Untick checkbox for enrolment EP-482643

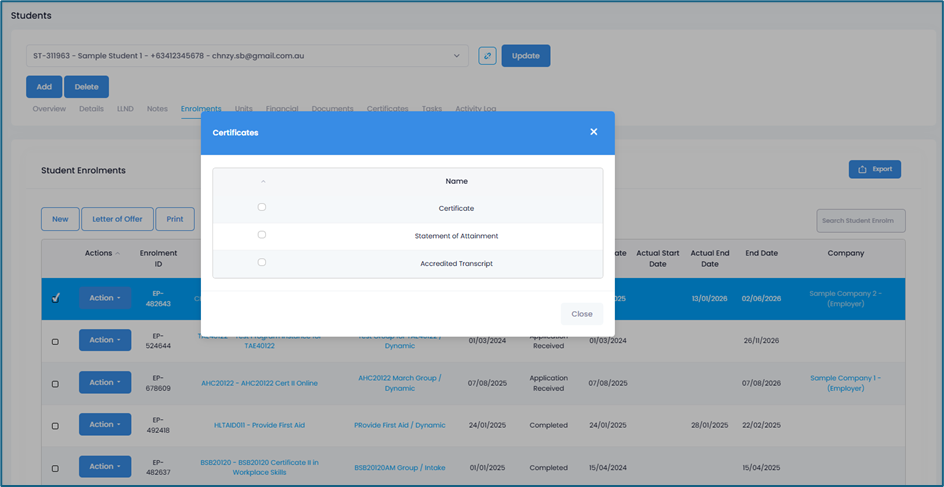tap(55, 298)
